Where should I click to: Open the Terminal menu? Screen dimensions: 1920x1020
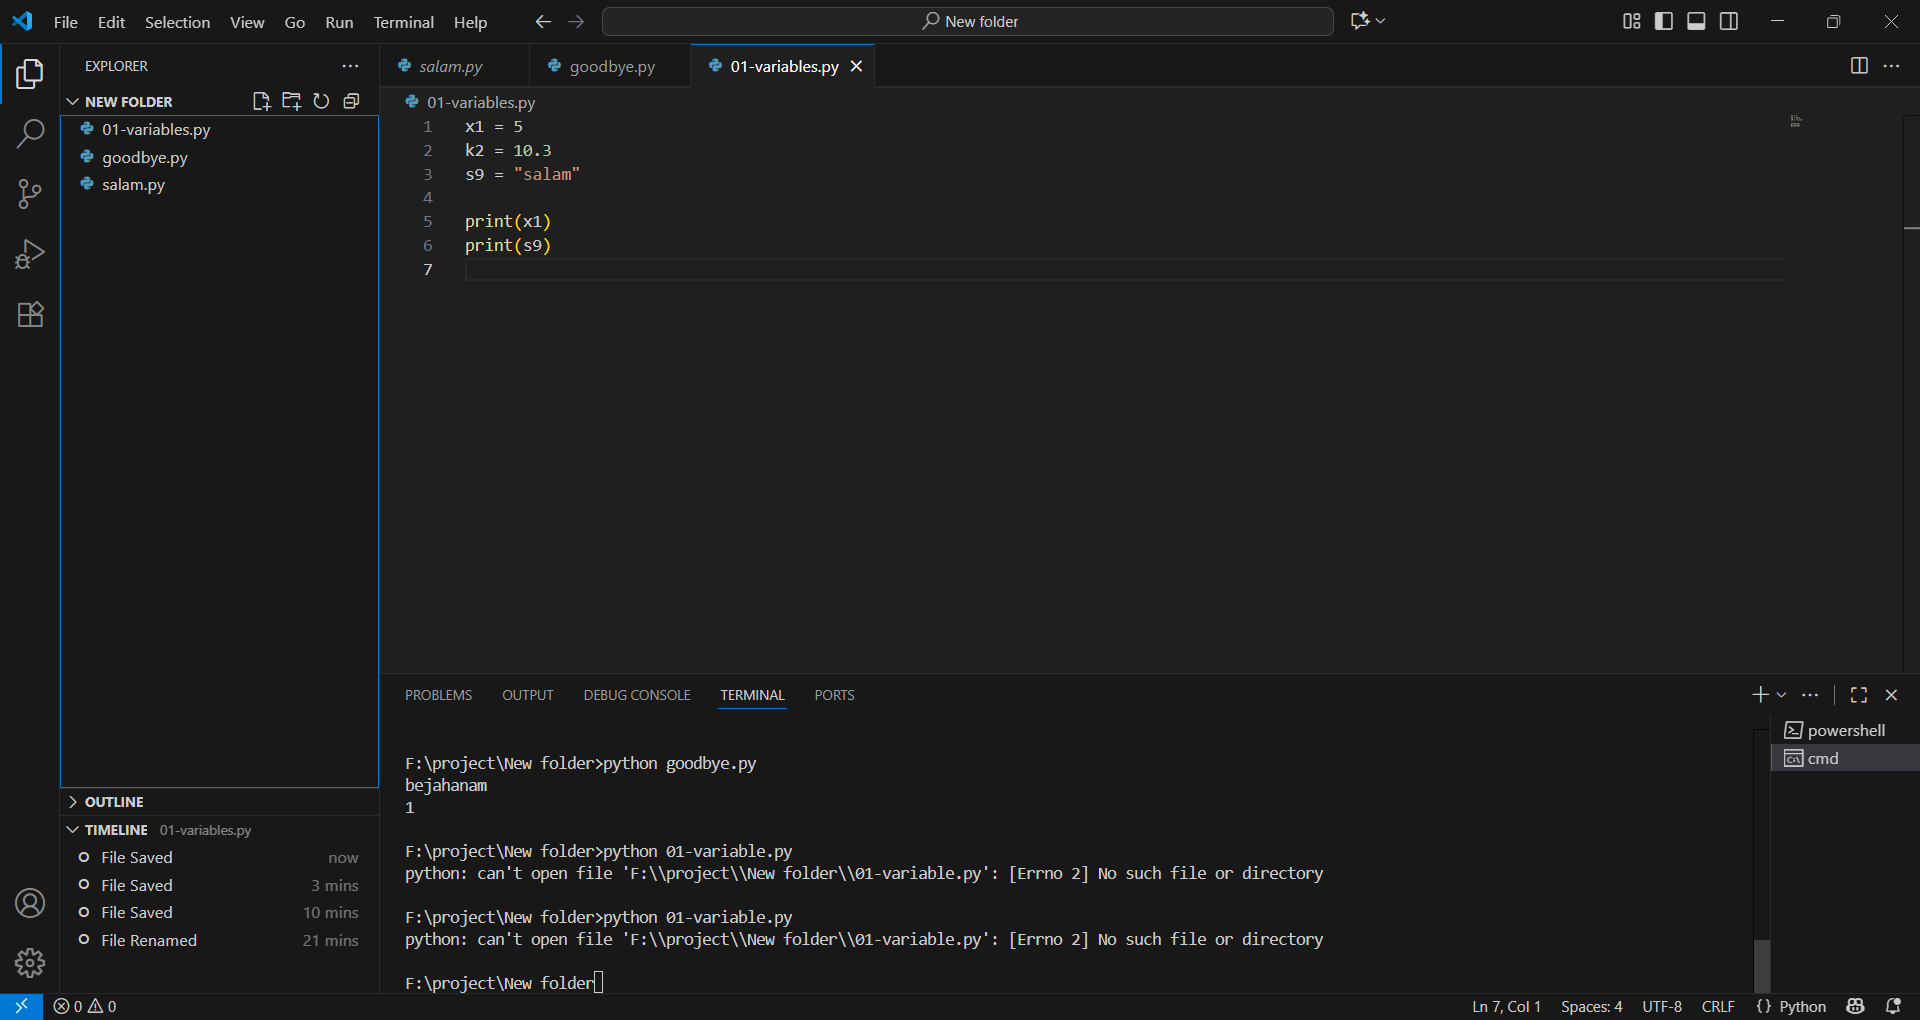[404, 22]
